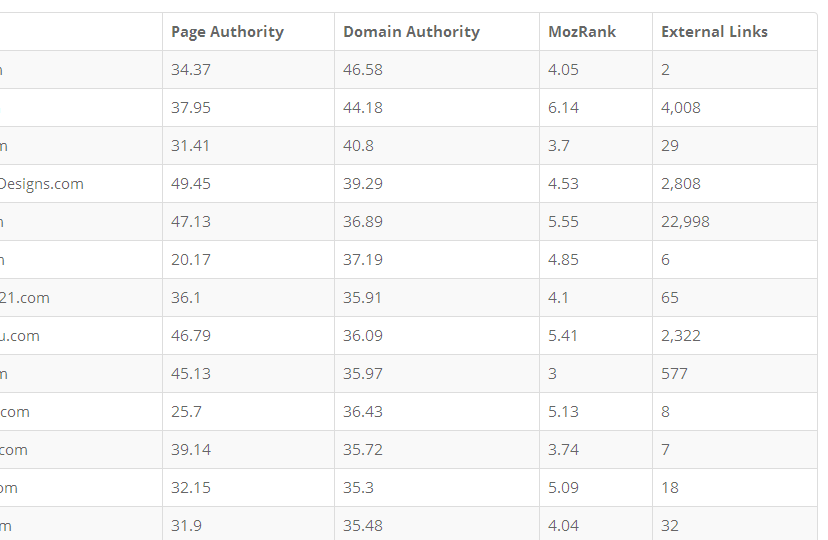Click the External Links column header
The width and height of the screenshot is (828, 540).
click(x=714, y=32)
